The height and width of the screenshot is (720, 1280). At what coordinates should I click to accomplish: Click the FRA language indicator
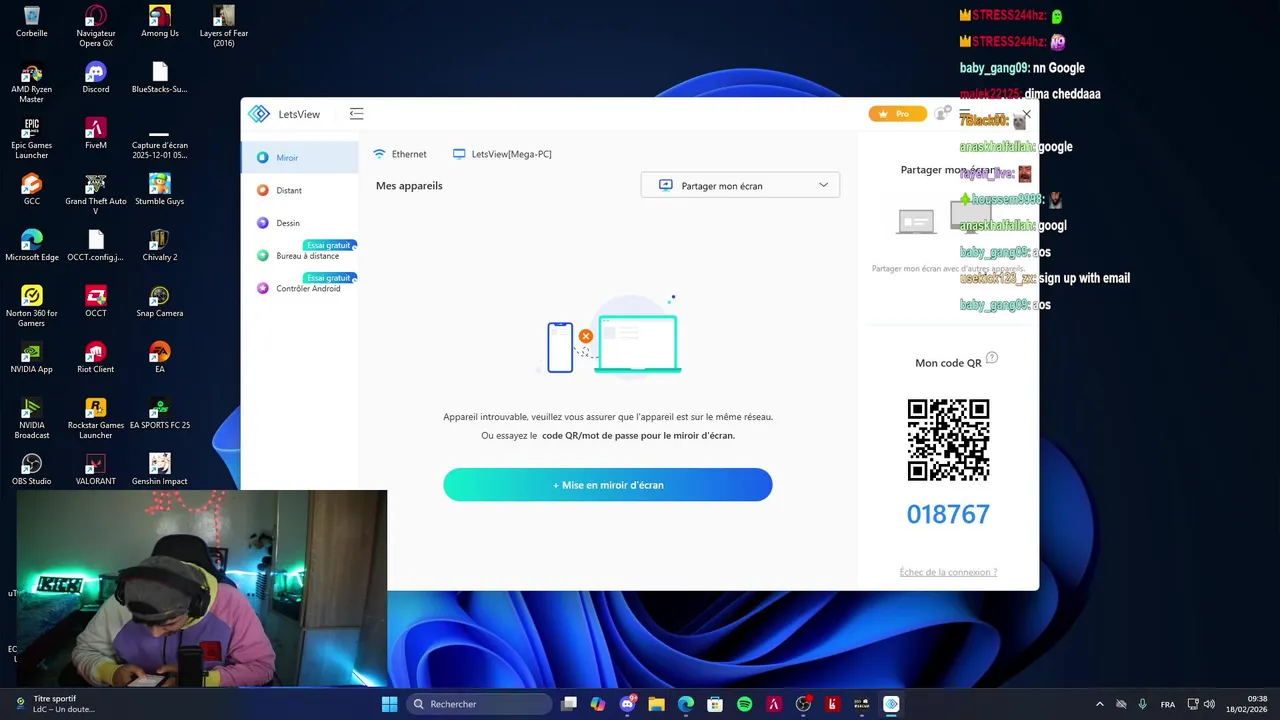[x=1167, y=704]
